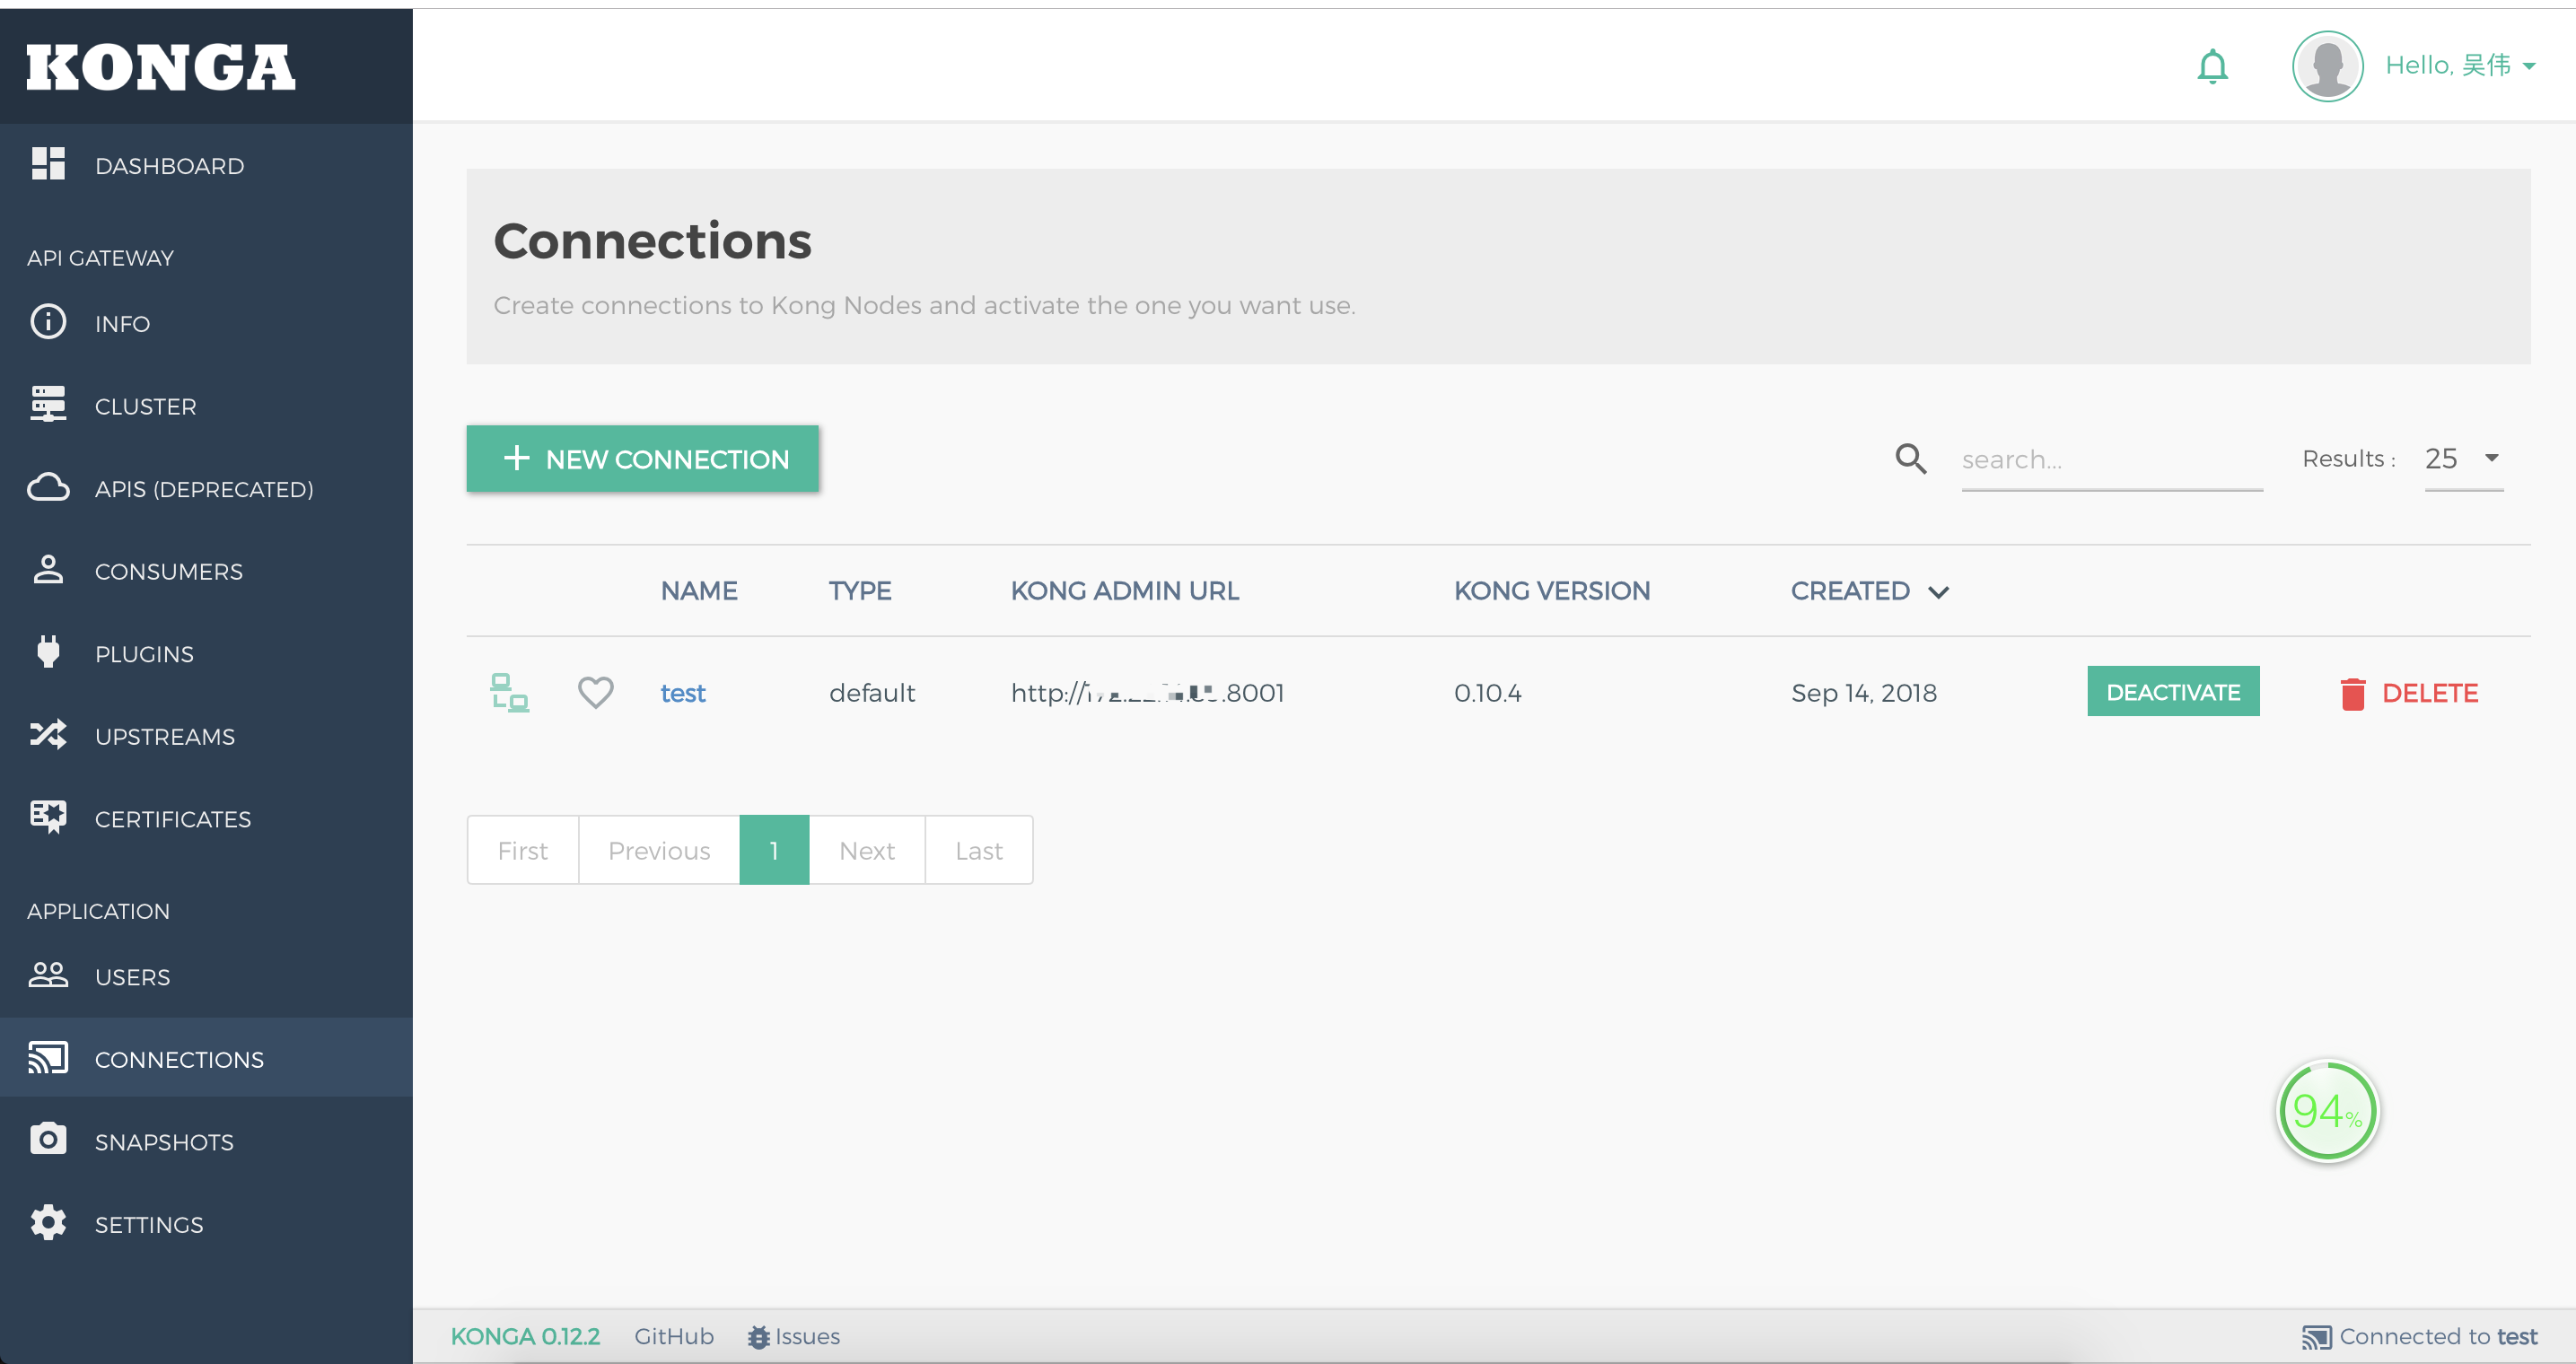The image size is (2576, 1364).
Task: Click the search magnifier icon
Action: tap(1910, 459)
